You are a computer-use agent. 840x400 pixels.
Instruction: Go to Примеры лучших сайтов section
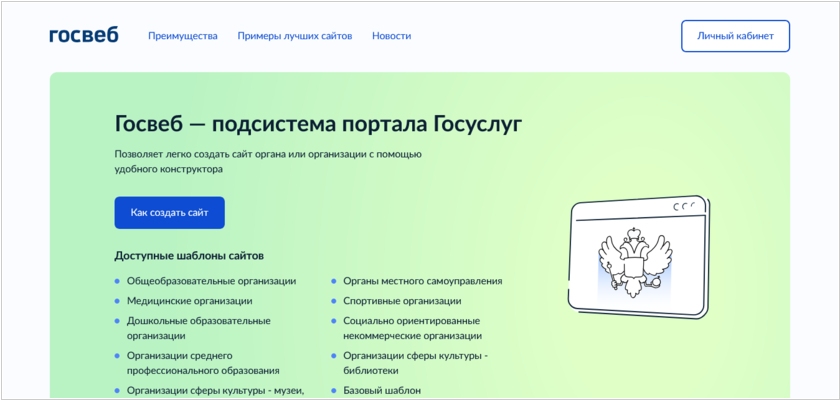[295, 36]
